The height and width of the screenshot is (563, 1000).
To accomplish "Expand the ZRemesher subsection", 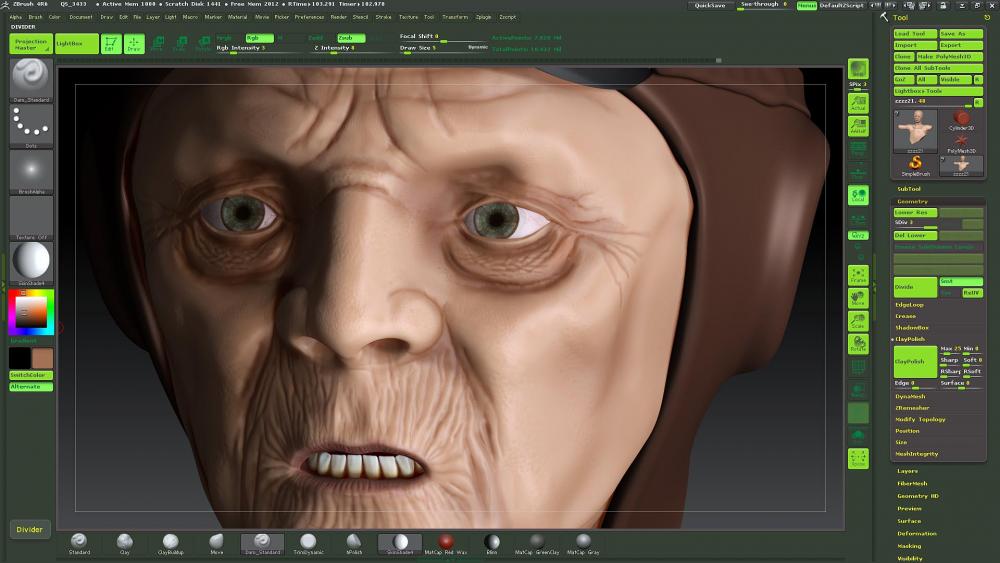I will point(912,407).
